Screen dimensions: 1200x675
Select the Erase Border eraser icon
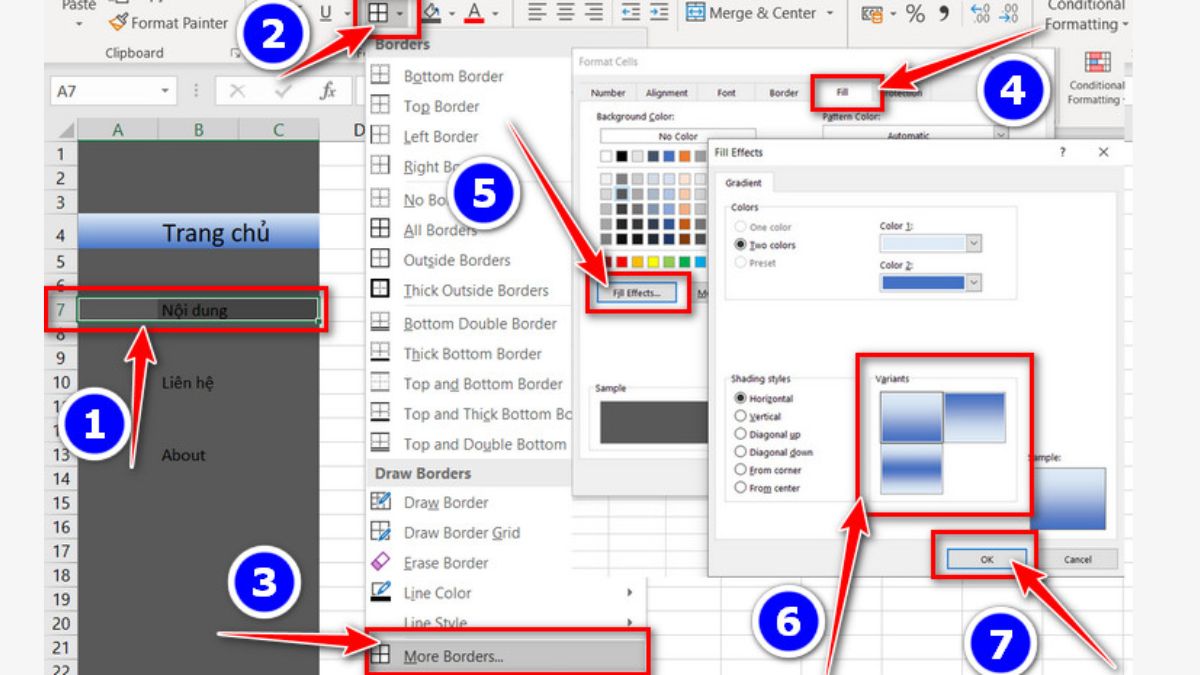coord(381,563)
